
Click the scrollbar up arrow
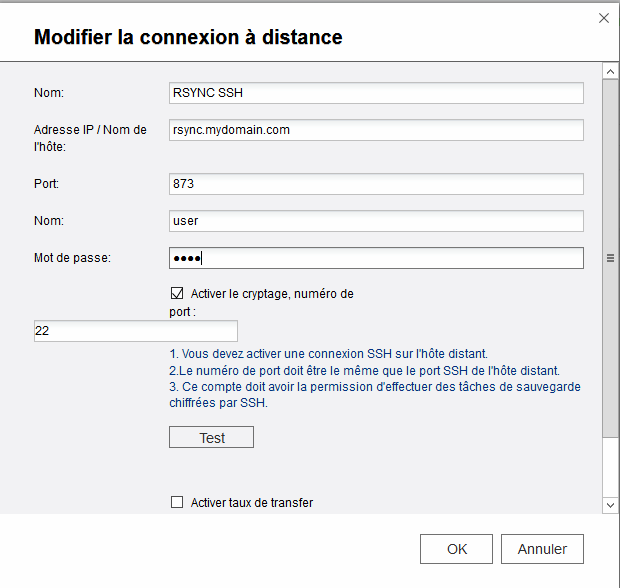pyautogui.click(x=610, y=72)
